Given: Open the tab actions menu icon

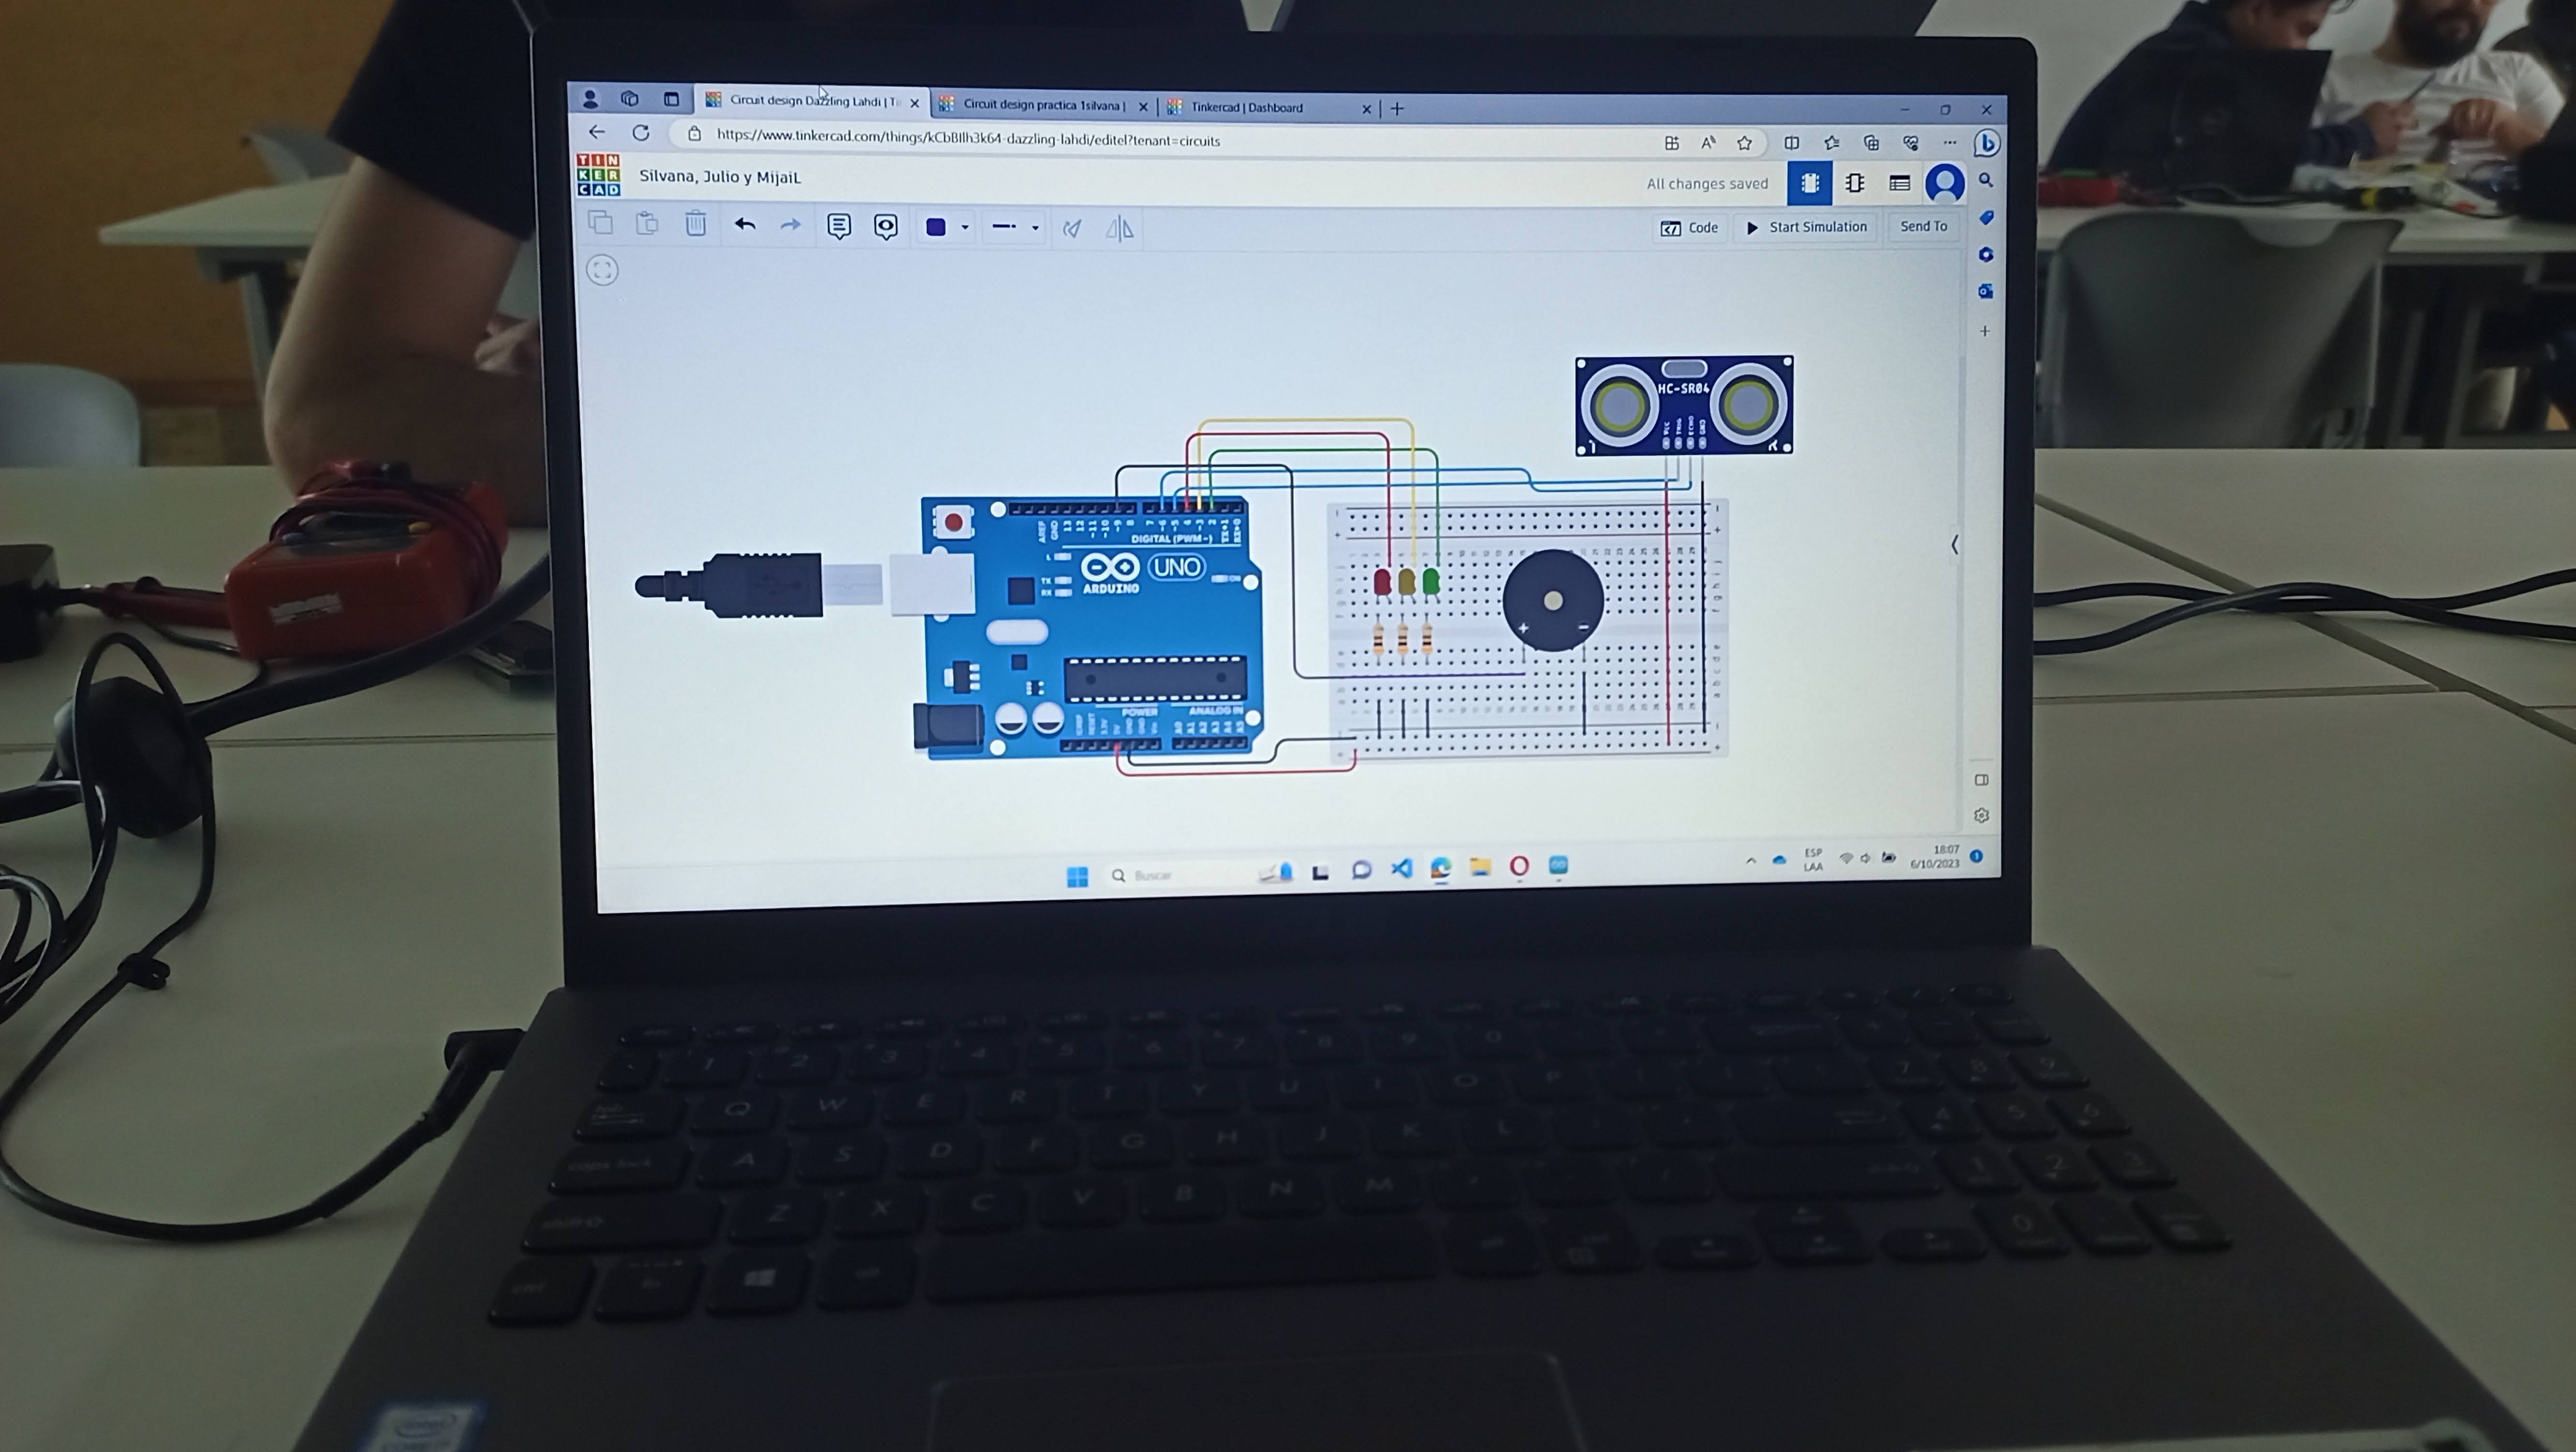Looking at the screenshot, I should coord(671,99).
